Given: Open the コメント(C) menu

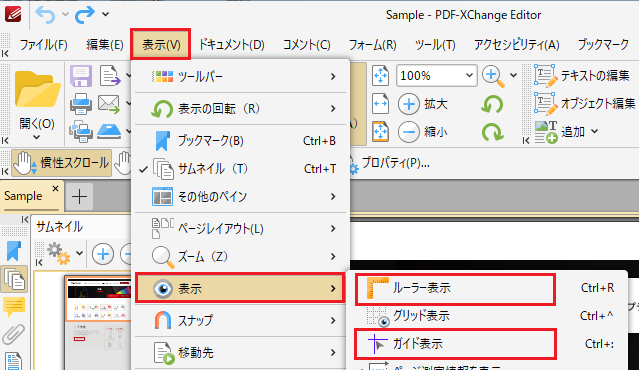Looking at the screenshot, I should [306, 44].
